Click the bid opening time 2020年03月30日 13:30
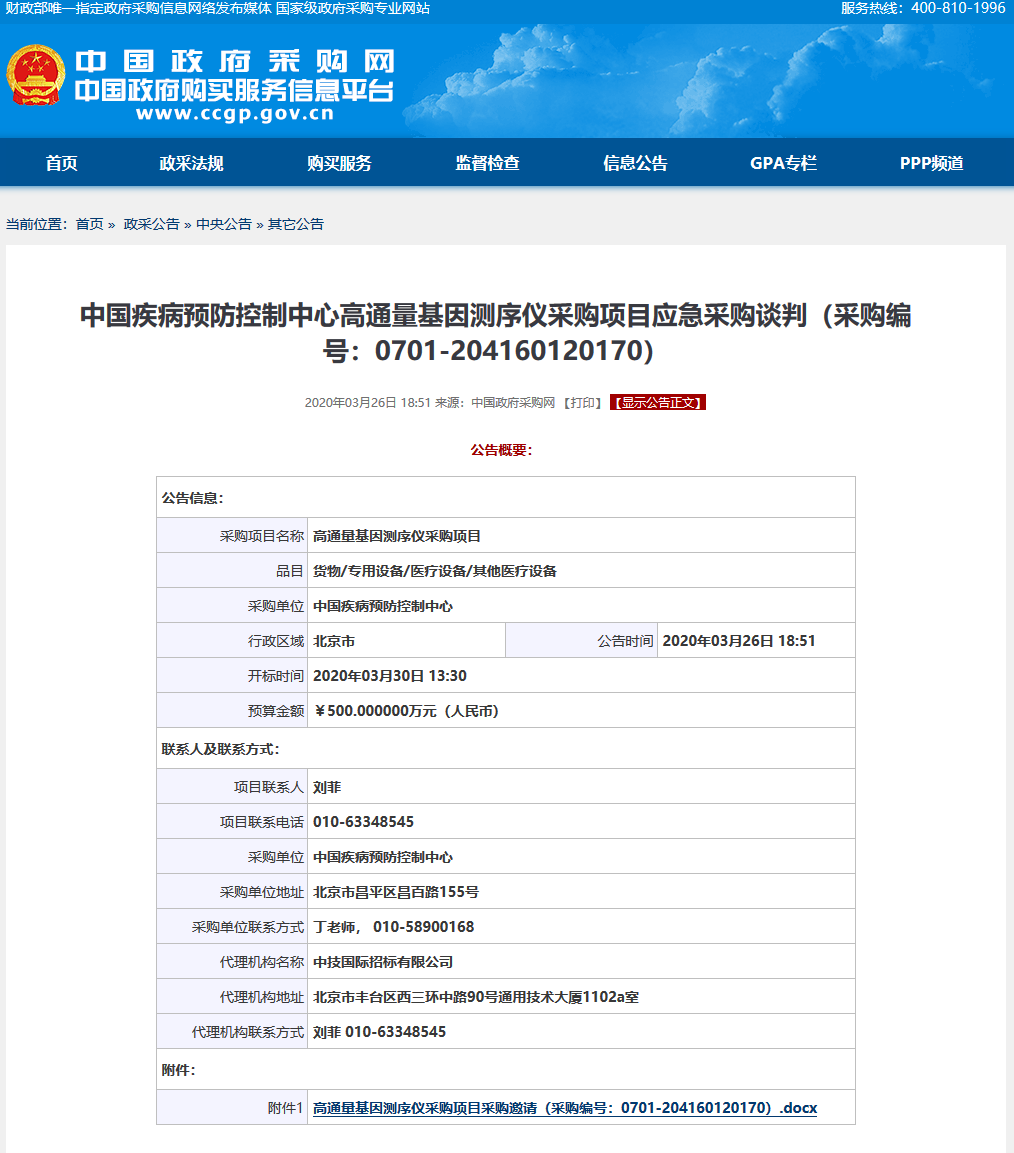1014x1153 pixels. 390,676
